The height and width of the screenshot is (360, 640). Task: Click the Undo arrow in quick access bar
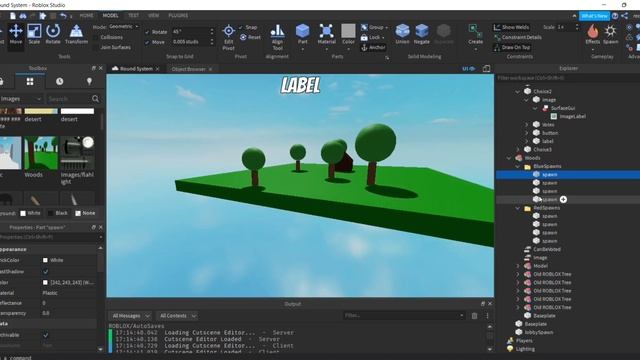(63, 16)
